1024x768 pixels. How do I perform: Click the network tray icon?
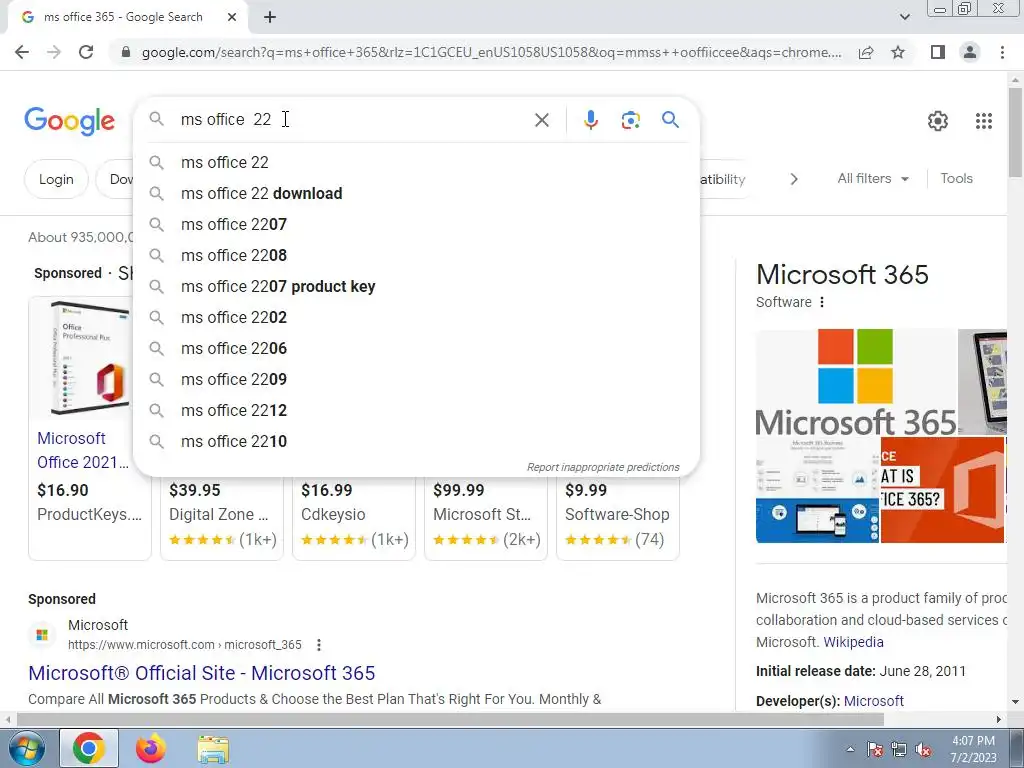pyautogui.click(x=899, y=750)
